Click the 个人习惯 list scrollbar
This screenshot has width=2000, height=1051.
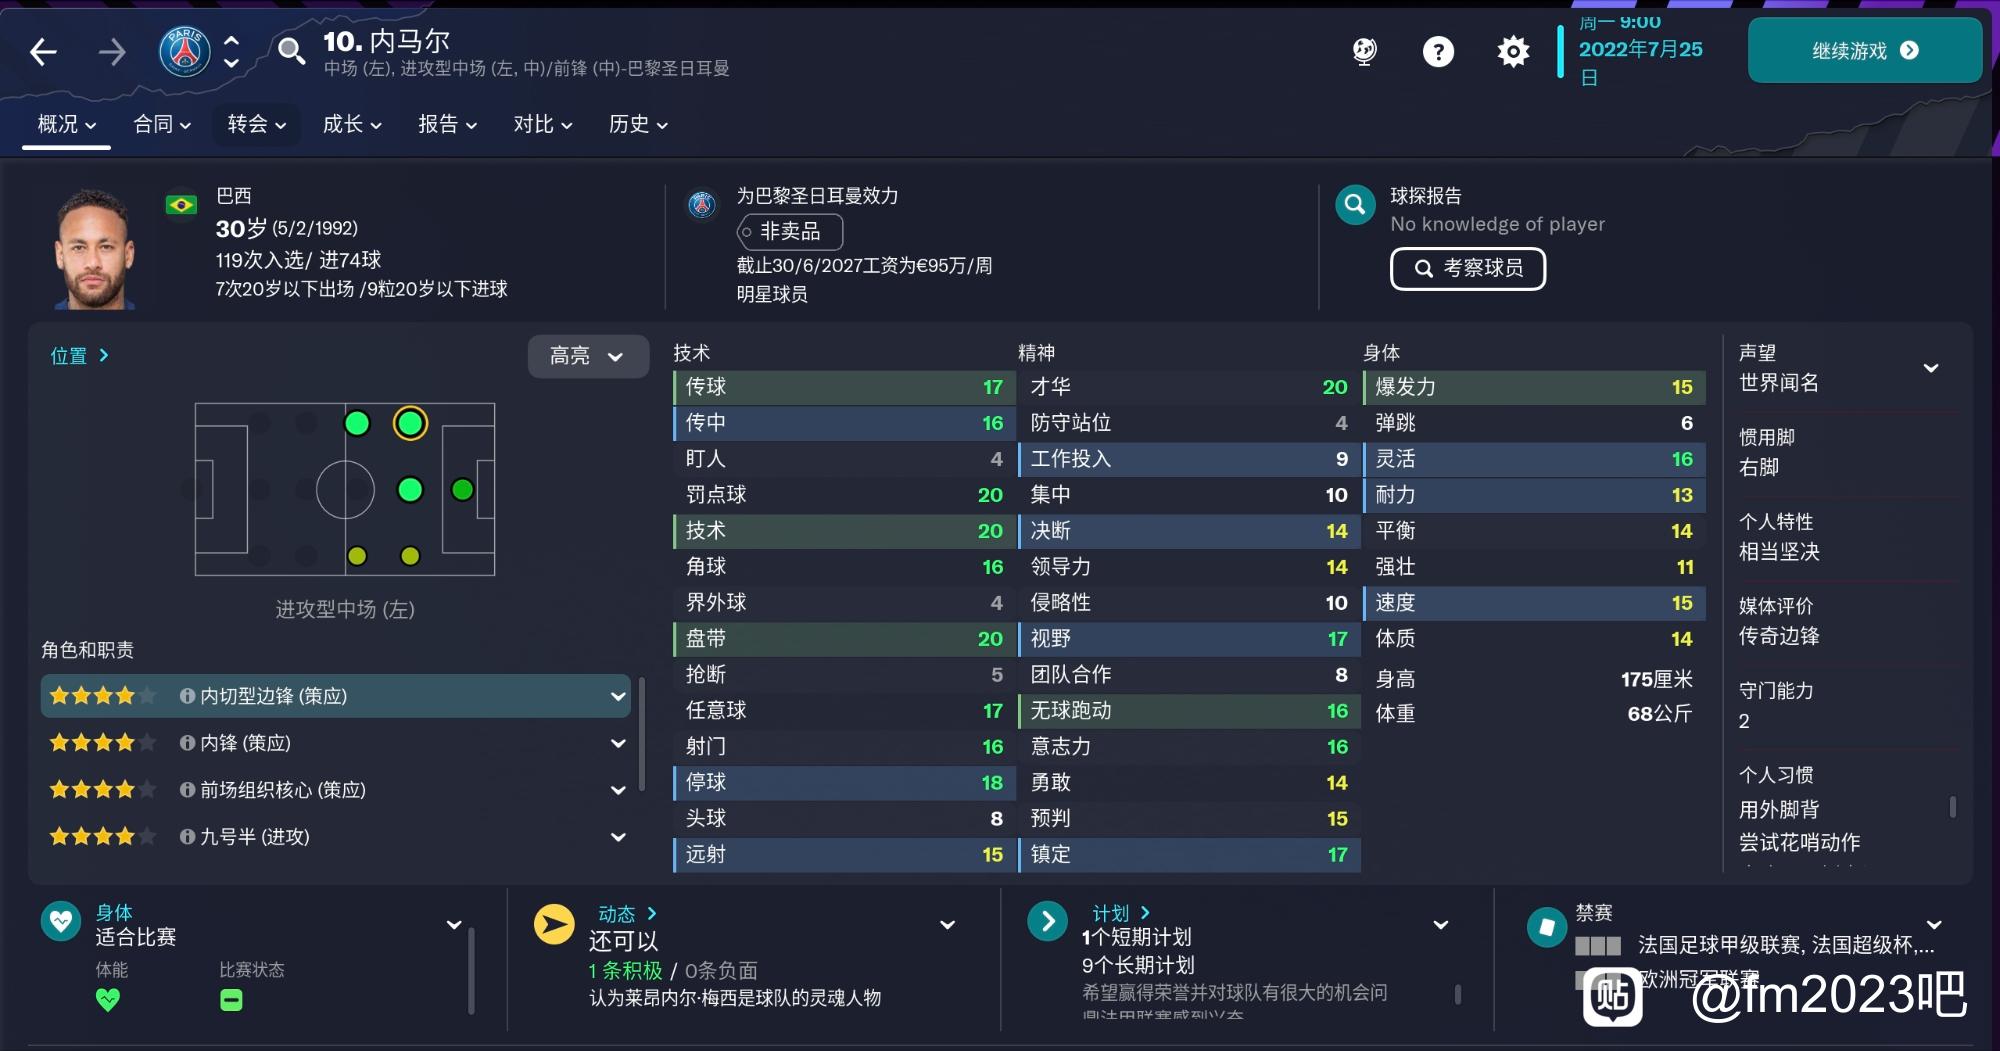point(1953,808)
